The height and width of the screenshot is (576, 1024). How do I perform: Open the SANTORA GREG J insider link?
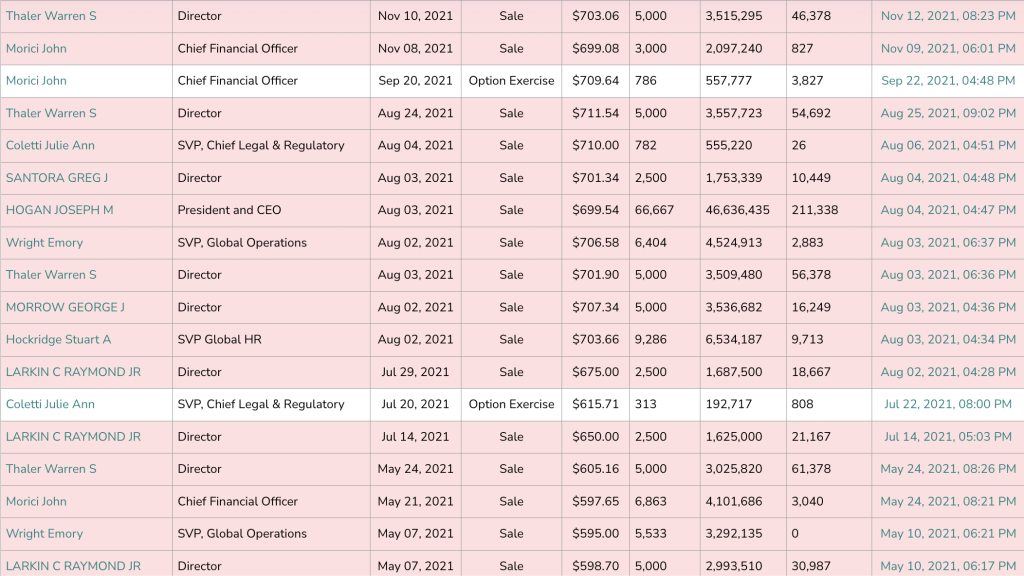point(57,178)
